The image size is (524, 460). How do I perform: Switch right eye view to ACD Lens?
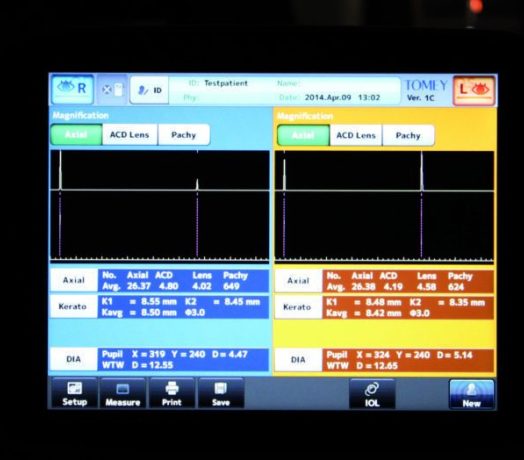130,135
